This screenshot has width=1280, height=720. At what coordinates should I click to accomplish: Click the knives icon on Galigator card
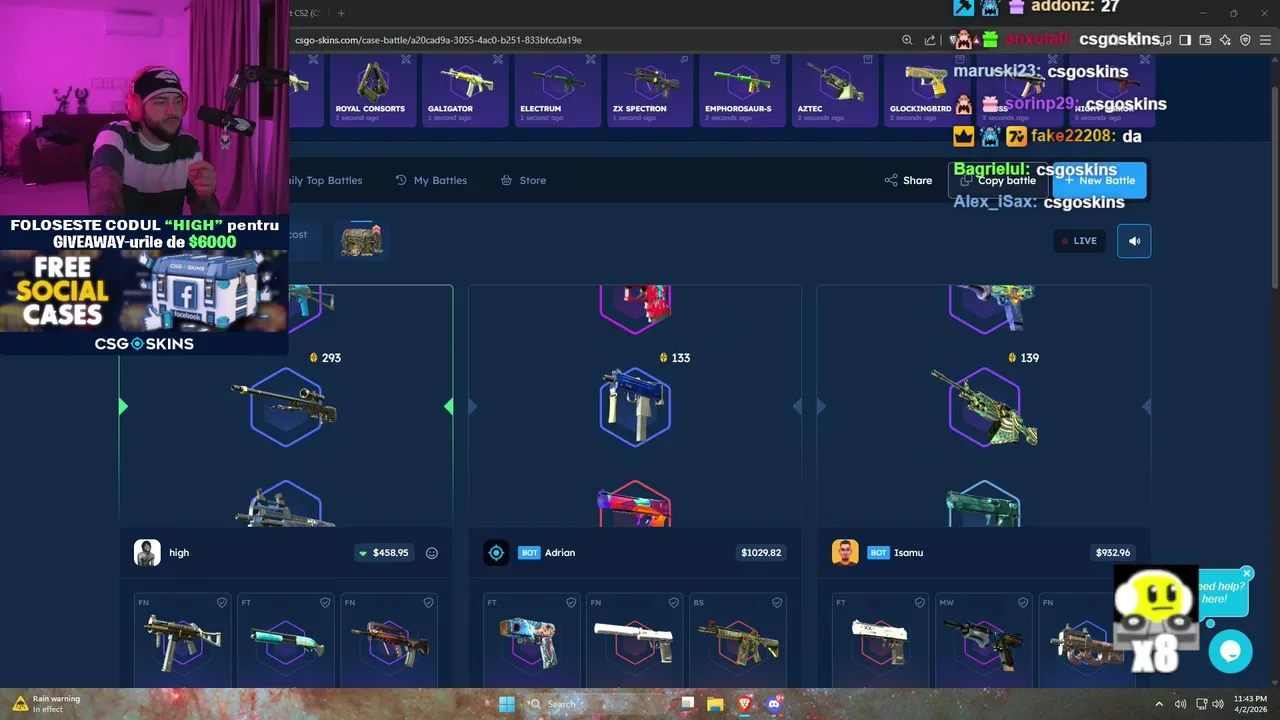click(498, 60)
